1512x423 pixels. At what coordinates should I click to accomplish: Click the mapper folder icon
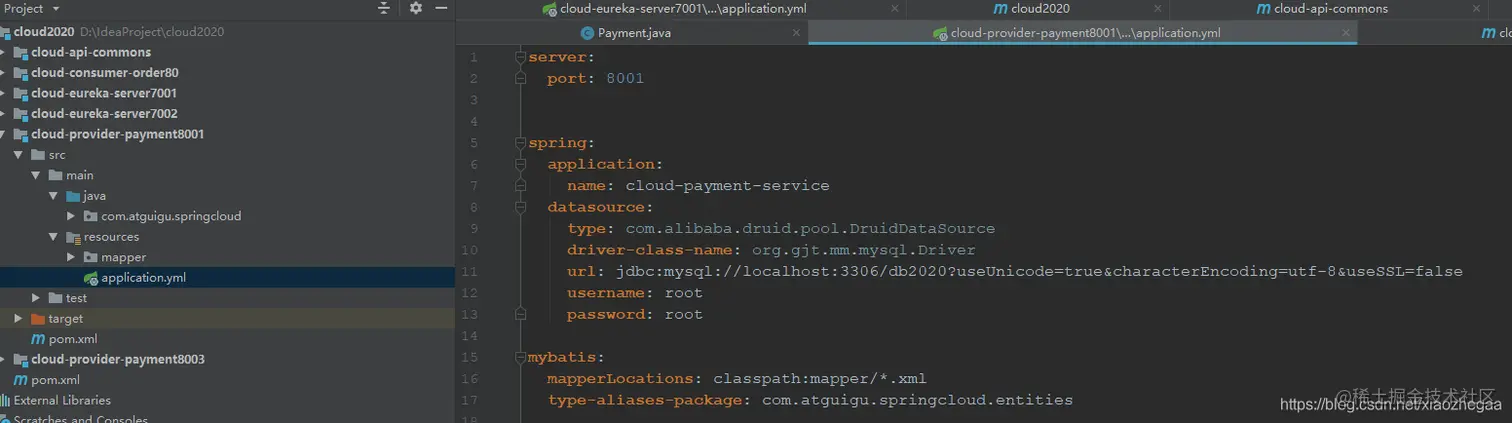[91, 257]
